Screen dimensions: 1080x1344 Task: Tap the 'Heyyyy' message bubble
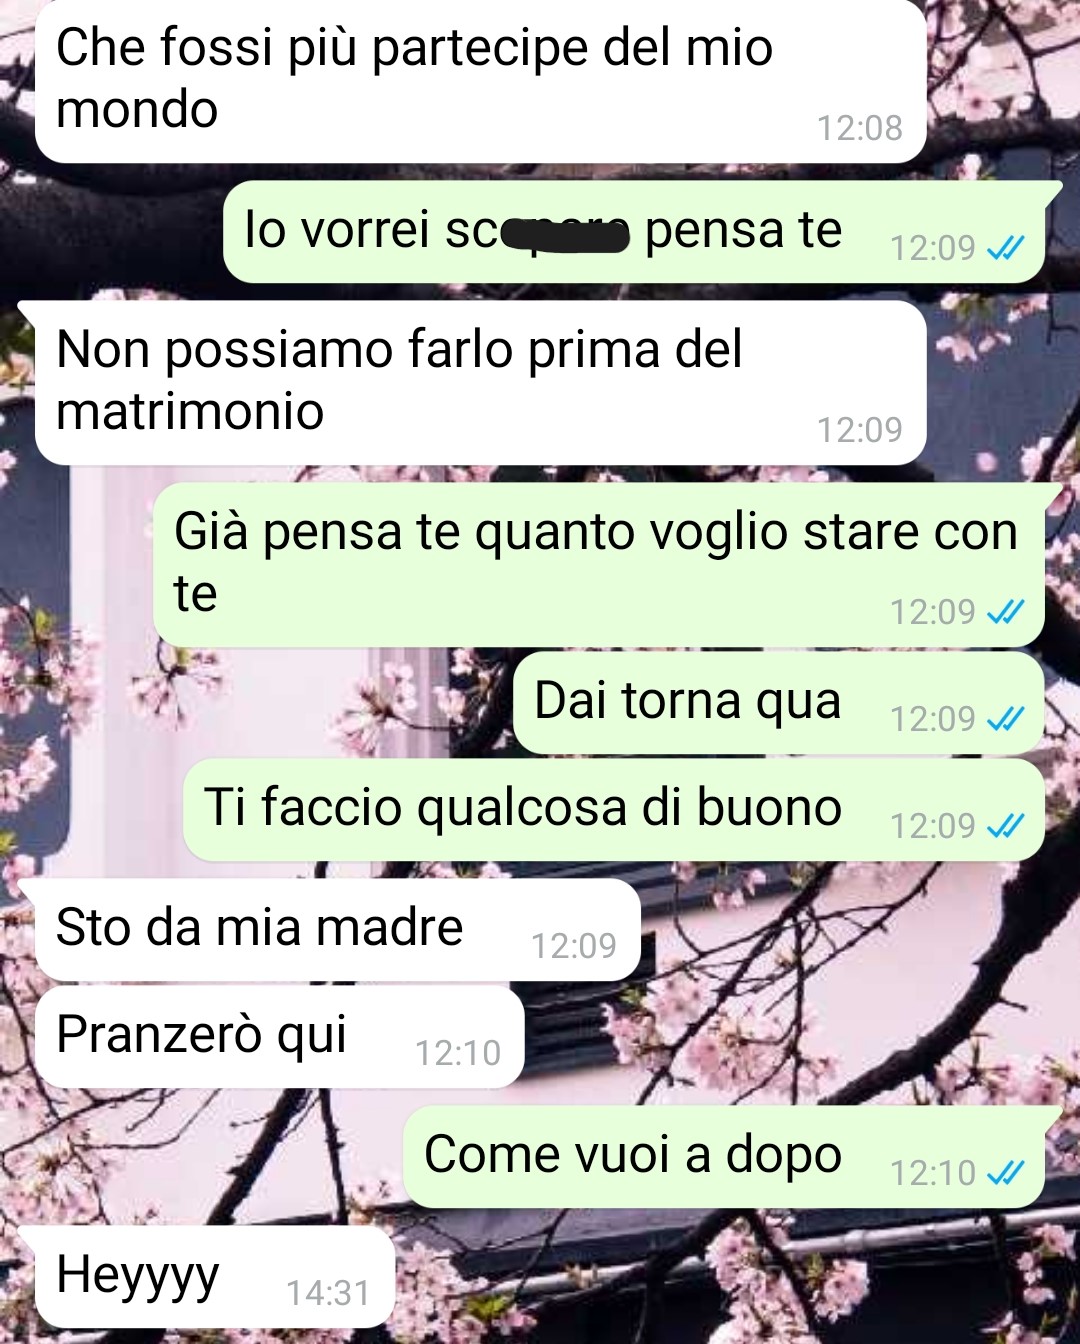[215, 1277]
